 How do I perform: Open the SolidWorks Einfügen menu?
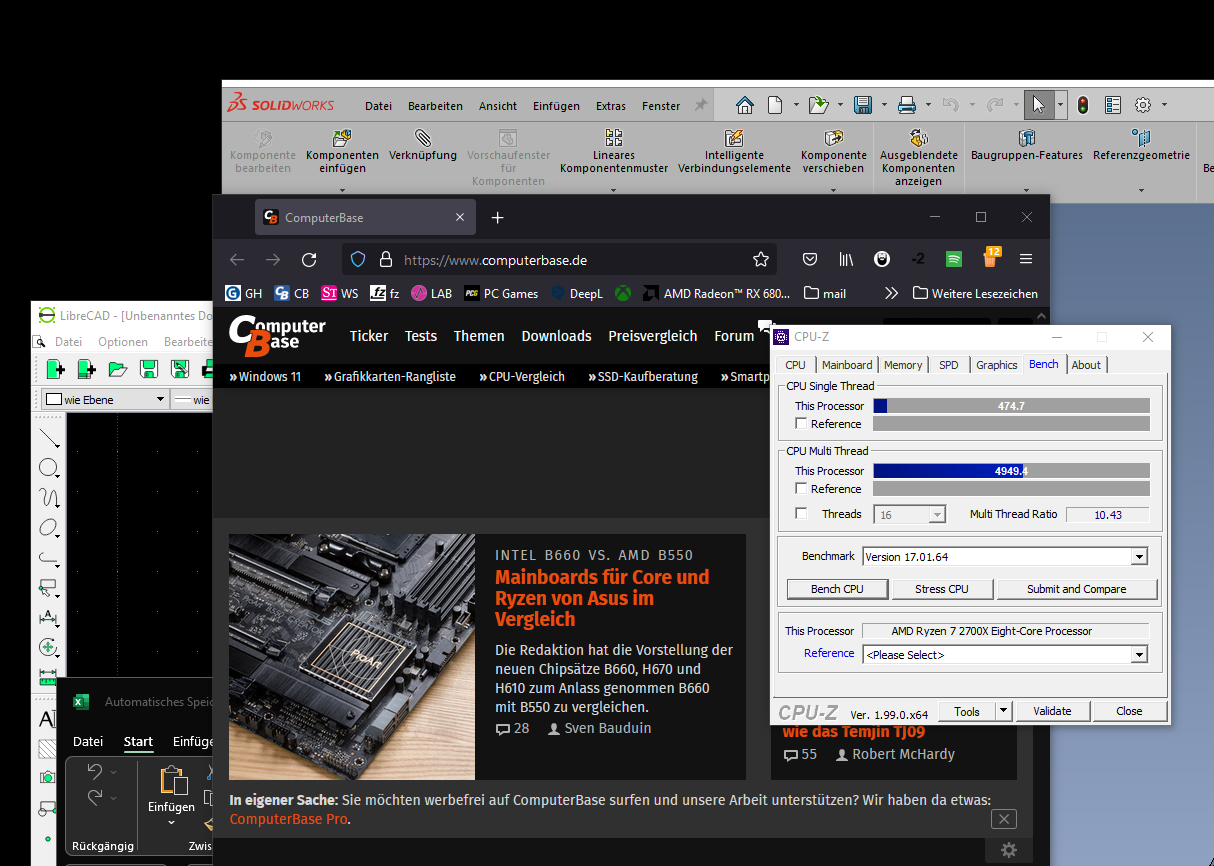(556, 106)
